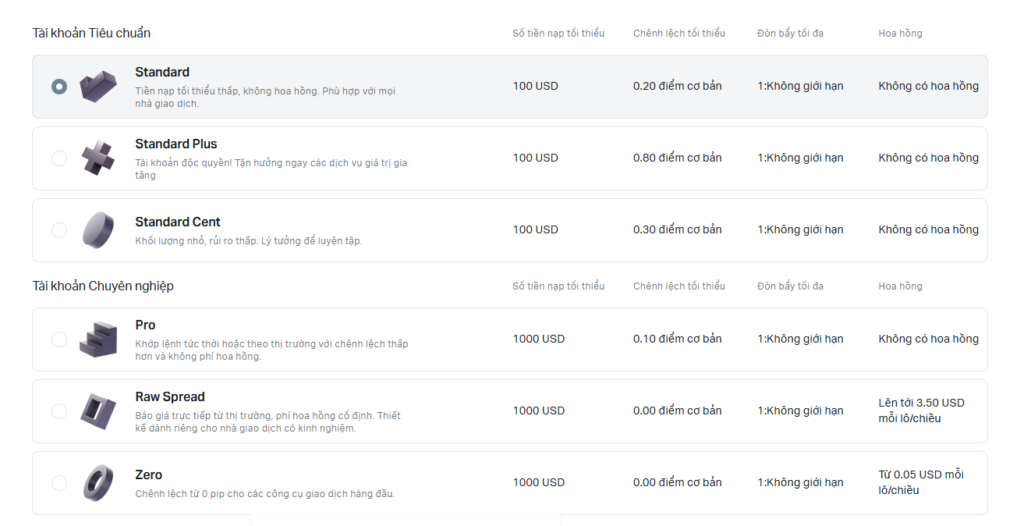Click the Standard Plus account title

tap(176, 144)
